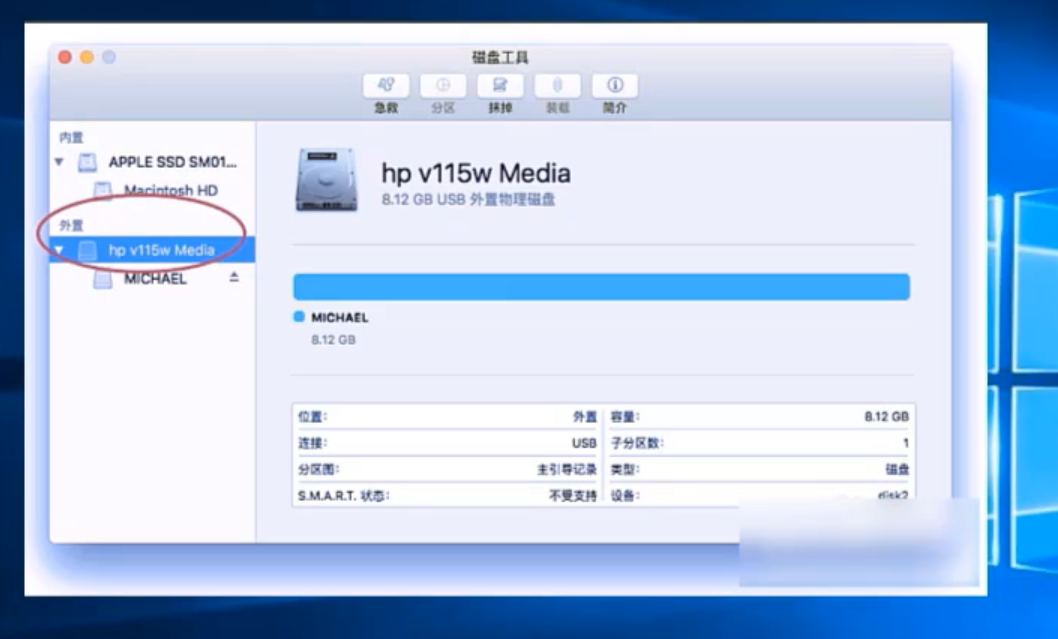Screen dimensions: 1058x639
Task: Click the Mount (装载) toolbar icon
Action: click(558, 87)
